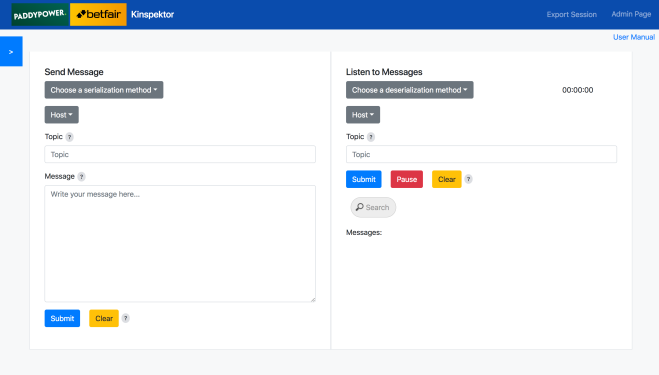Image resolution: width=659 pixels, height=375 pixels.
Task: Click help icon next to Send Message Topic
Action: 69,137
